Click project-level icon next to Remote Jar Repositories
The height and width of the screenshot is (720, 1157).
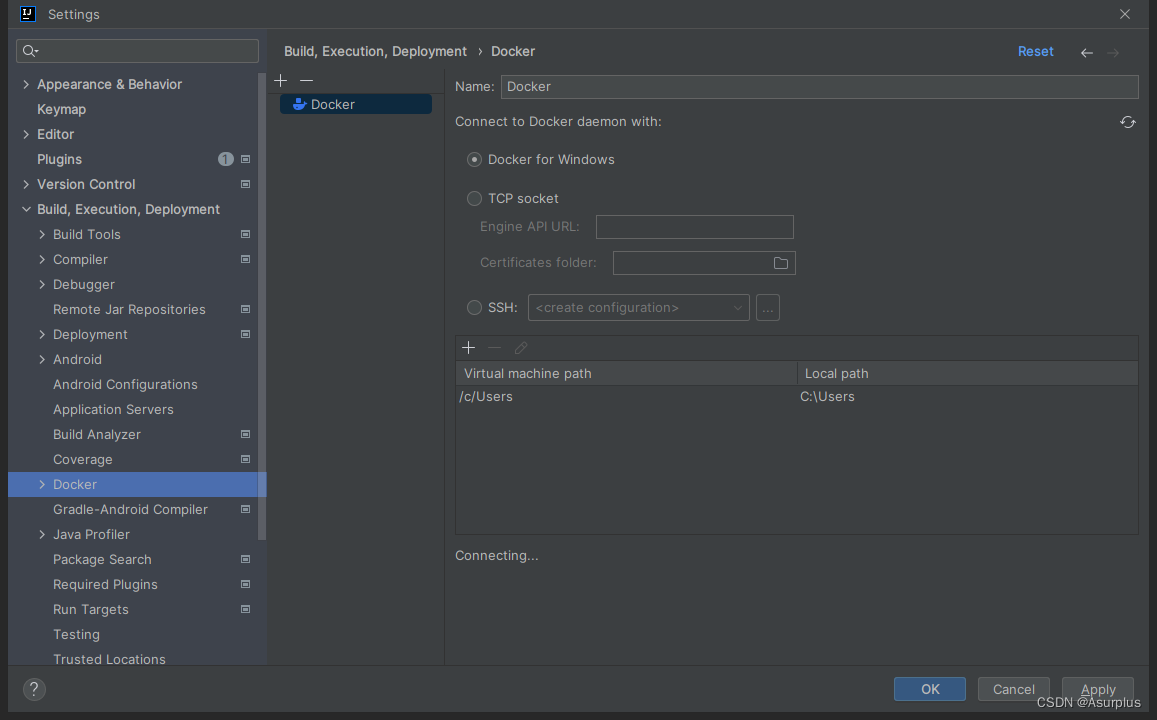click(246, 310)
